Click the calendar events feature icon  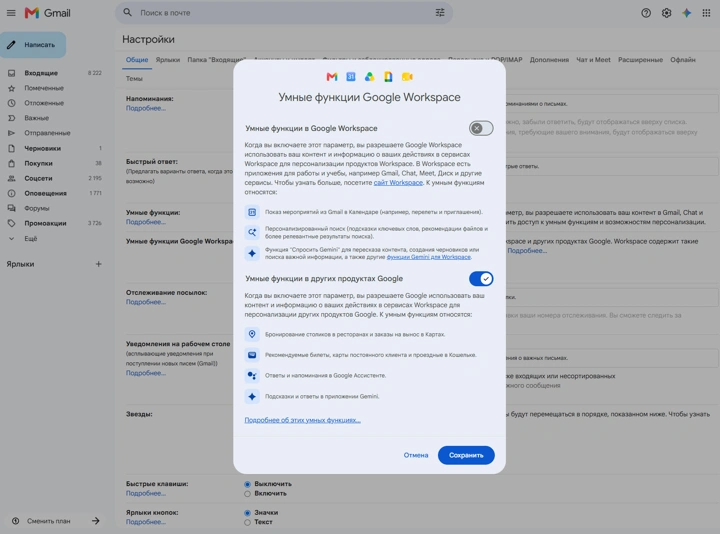click(x=252, y=212)
